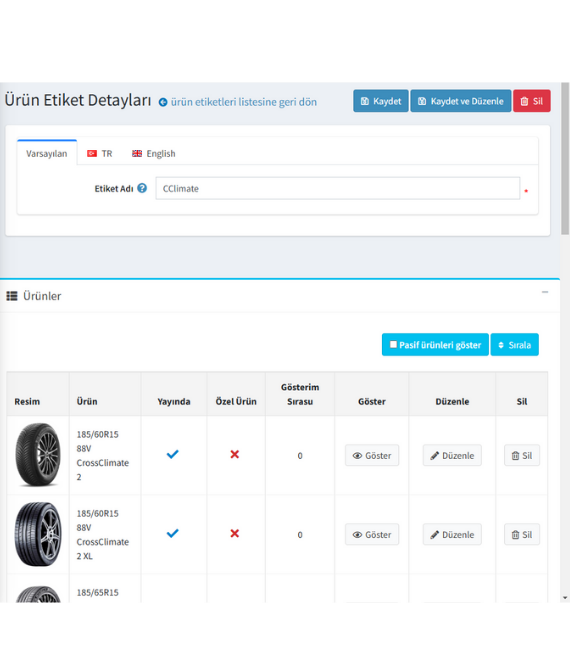The width and height of the screenshot is (570, 650).
Task: Click Kaydet ve Düzenle button
Action: coord(461,101)
